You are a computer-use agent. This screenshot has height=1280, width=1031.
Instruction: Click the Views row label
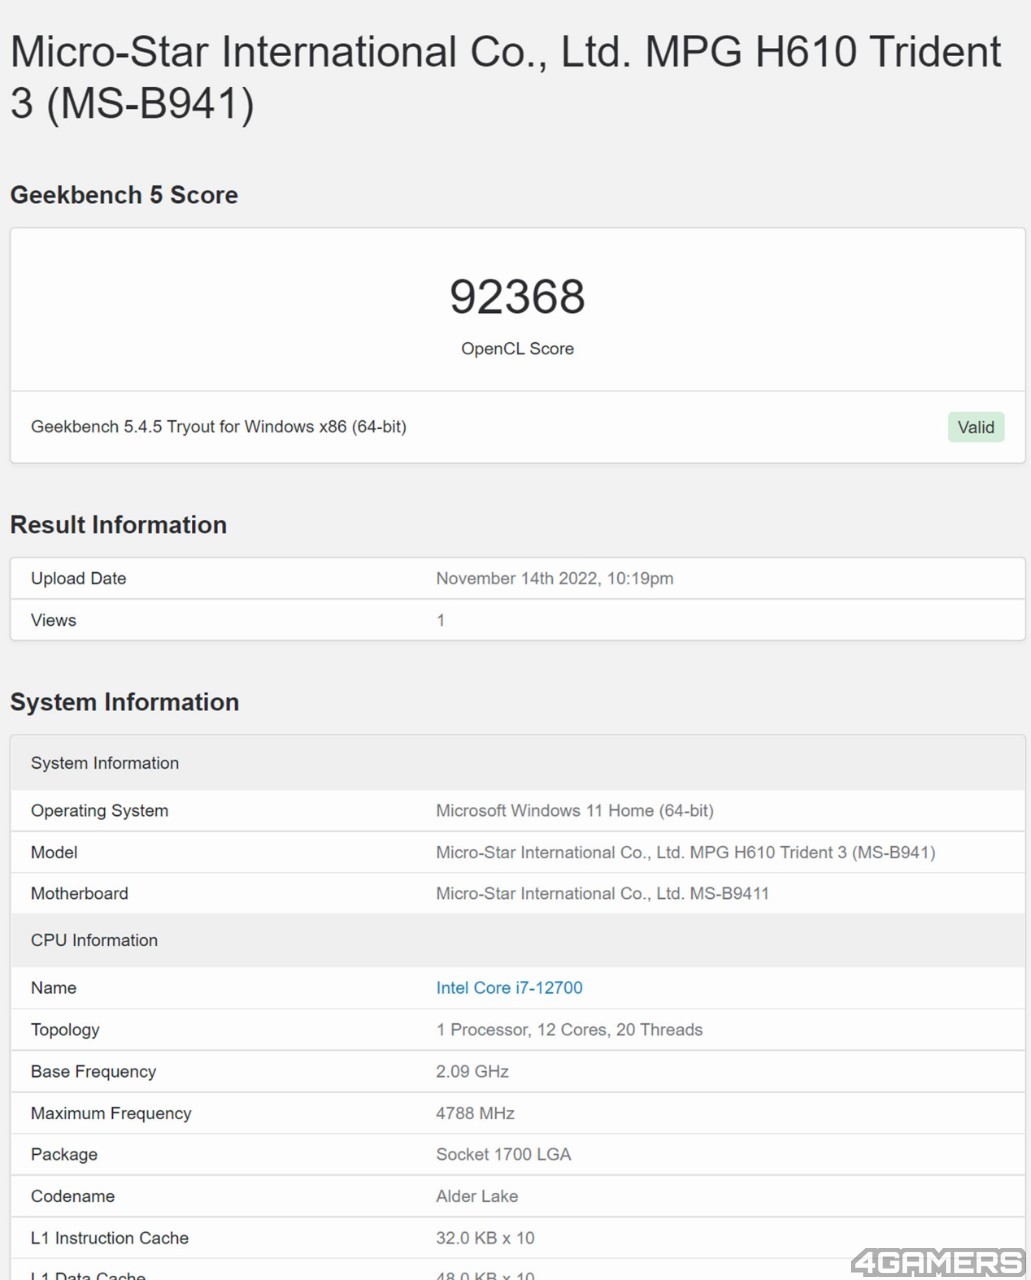pos(53,621)
